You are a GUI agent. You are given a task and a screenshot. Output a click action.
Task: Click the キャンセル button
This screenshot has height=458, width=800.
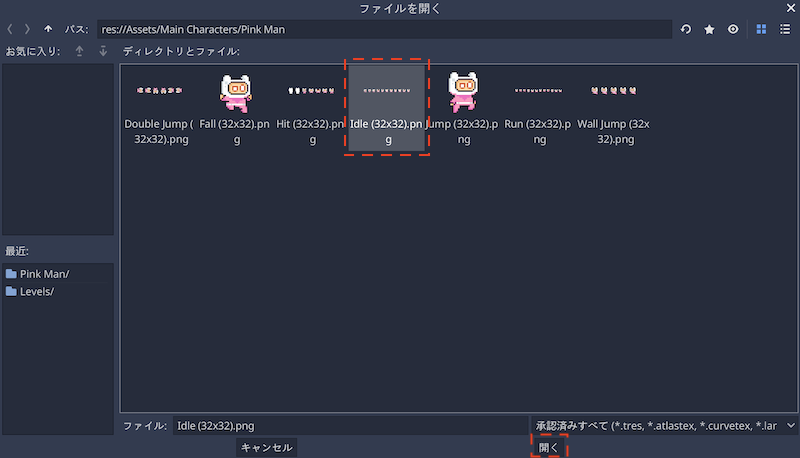266,448
